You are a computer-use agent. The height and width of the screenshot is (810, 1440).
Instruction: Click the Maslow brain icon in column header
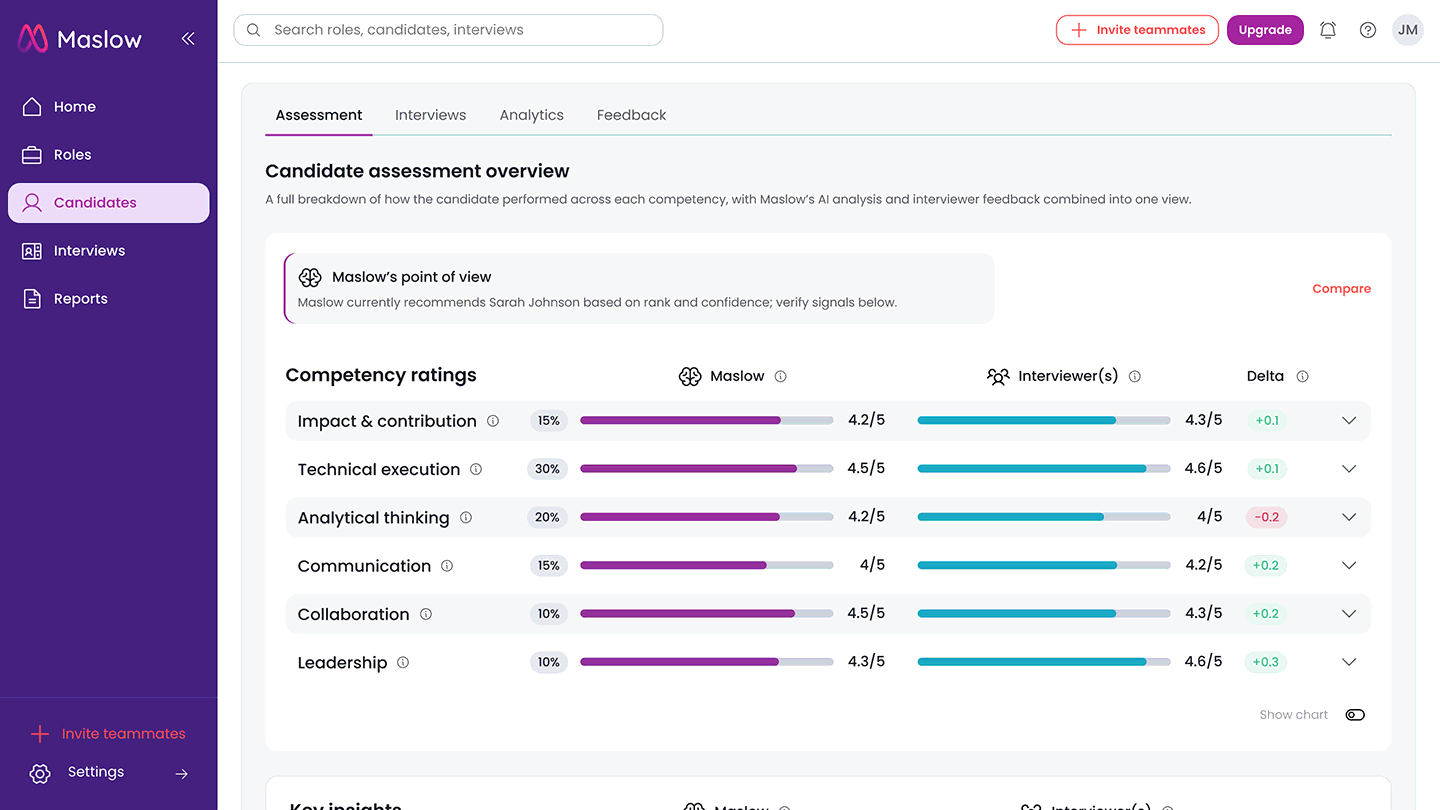pyautogui.click(x=690, y=377)
